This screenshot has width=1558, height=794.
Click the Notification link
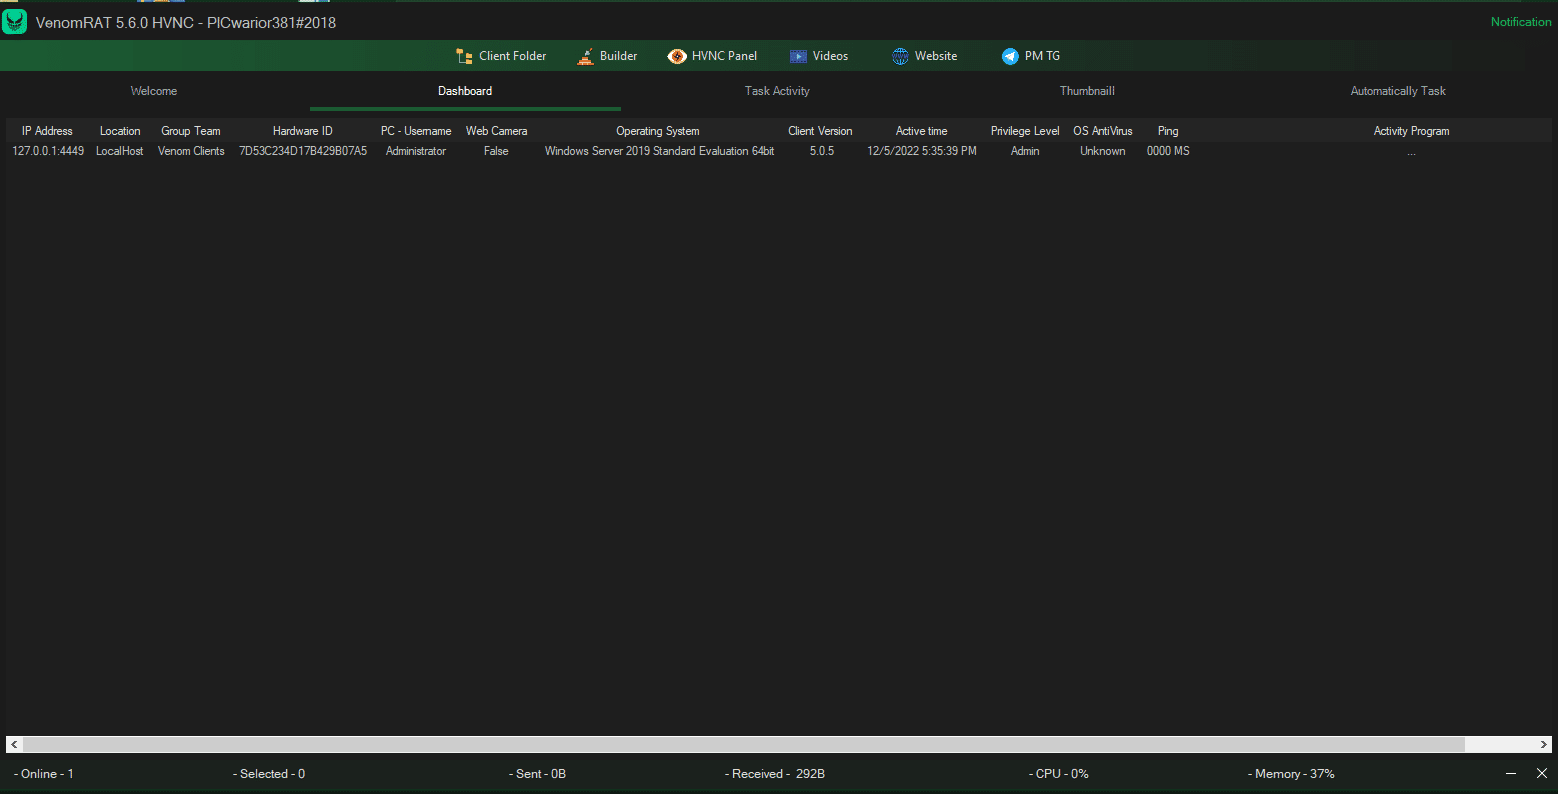pos(1521,22)
